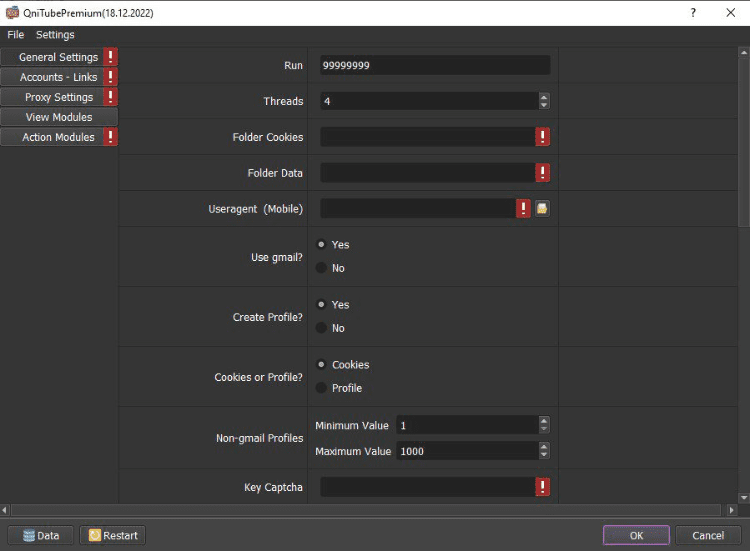The image size is (750, 552).
Task: Click the warning icon on Proxy Settings
Action: (110, 97)
